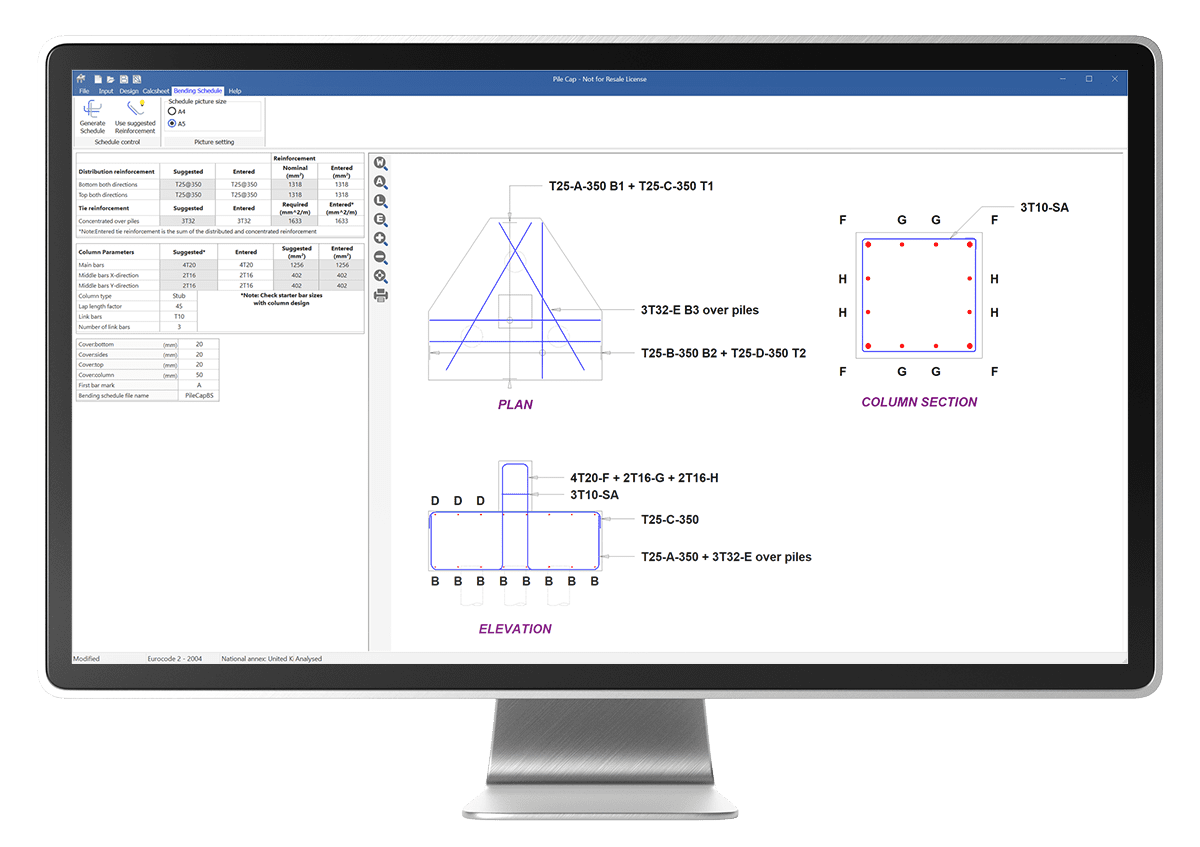Click the zoom last (L) magnifier
The image size is (1200, 847).
point(380,201)
